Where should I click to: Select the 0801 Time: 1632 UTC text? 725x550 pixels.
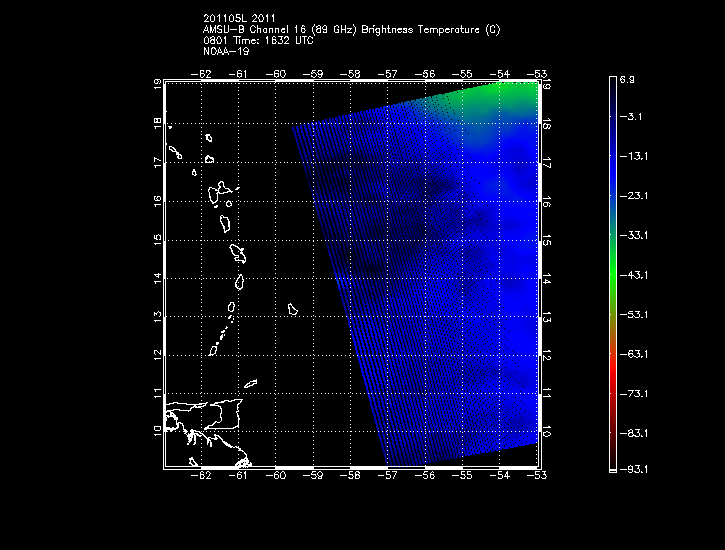[258, 39]
